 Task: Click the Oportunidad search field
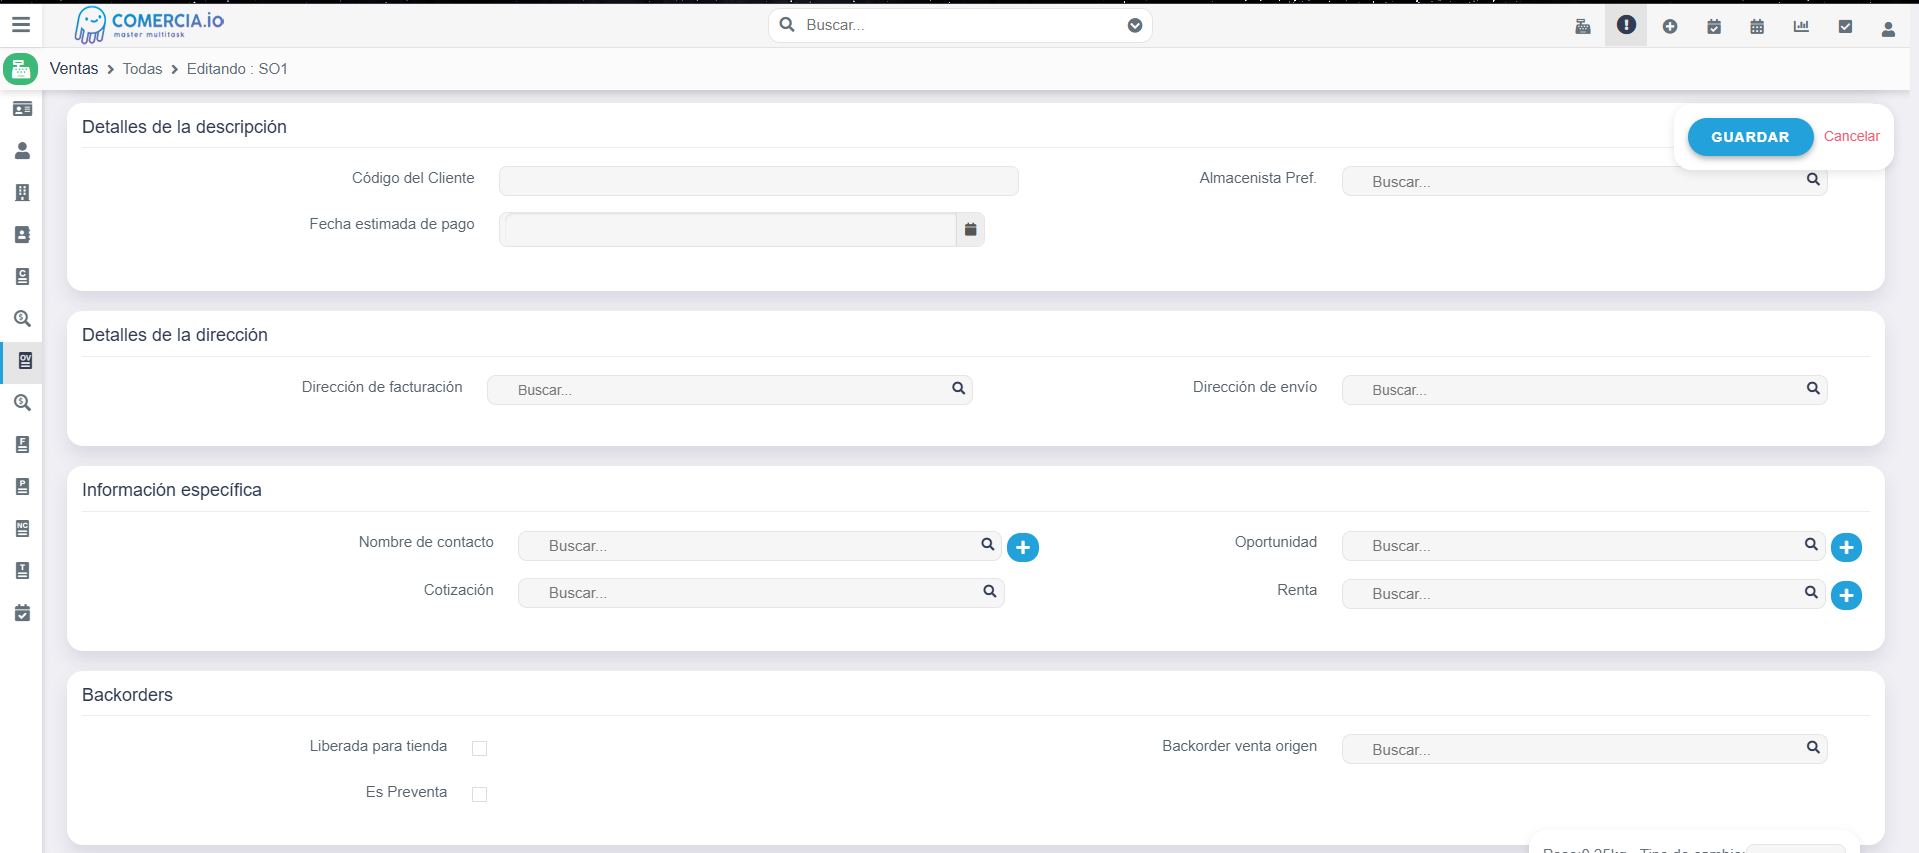1583,546
